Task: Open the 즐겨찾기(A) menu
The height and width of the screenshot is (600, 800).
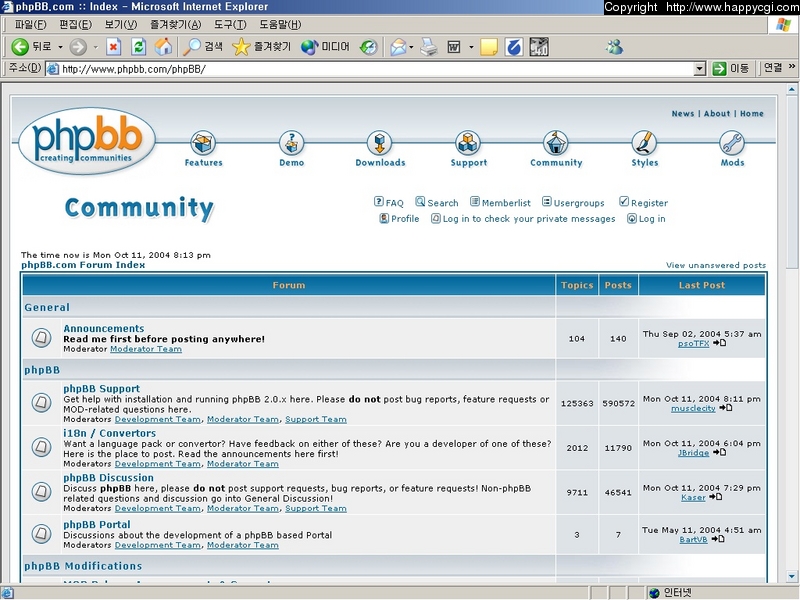Action: (176, 24)
